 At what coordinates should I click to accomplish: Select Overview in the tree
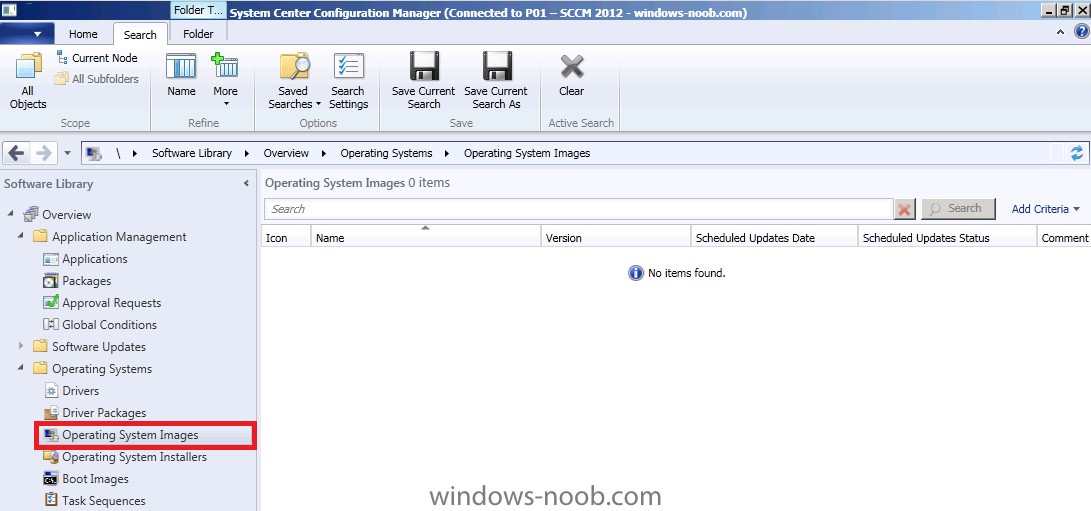point(66,214)
